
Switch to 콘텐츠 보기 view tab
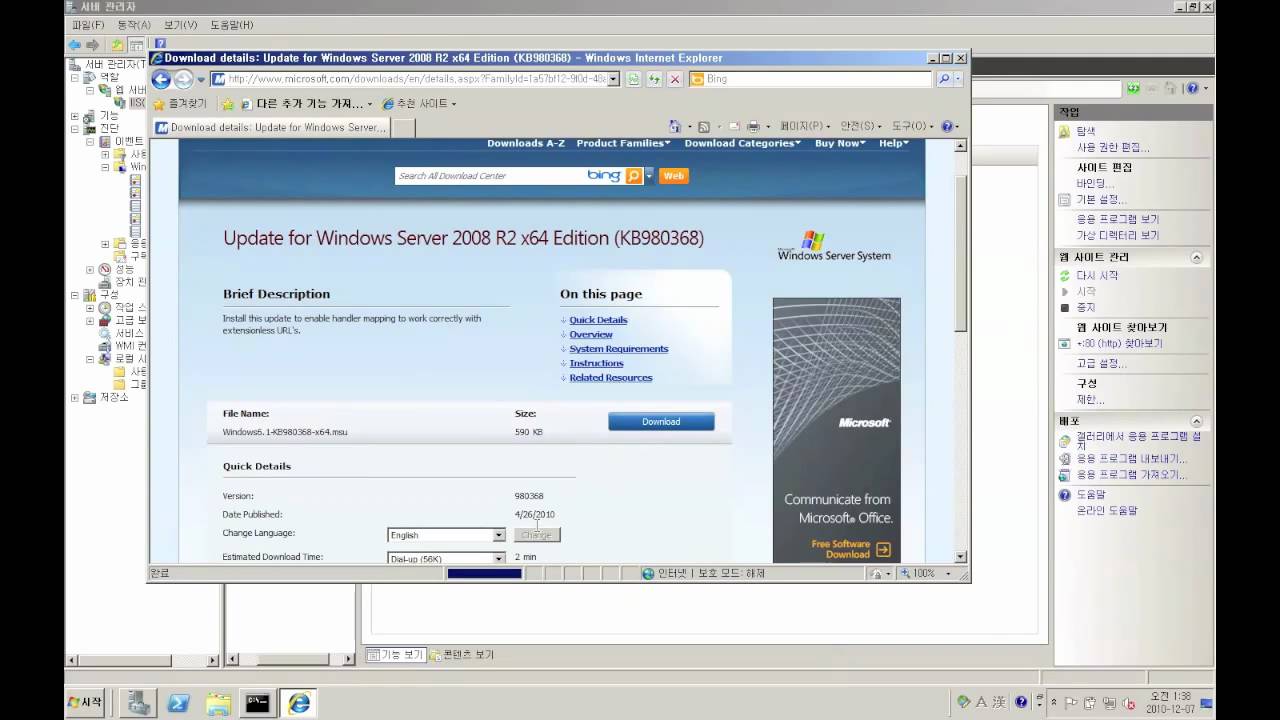pos(462,655)
